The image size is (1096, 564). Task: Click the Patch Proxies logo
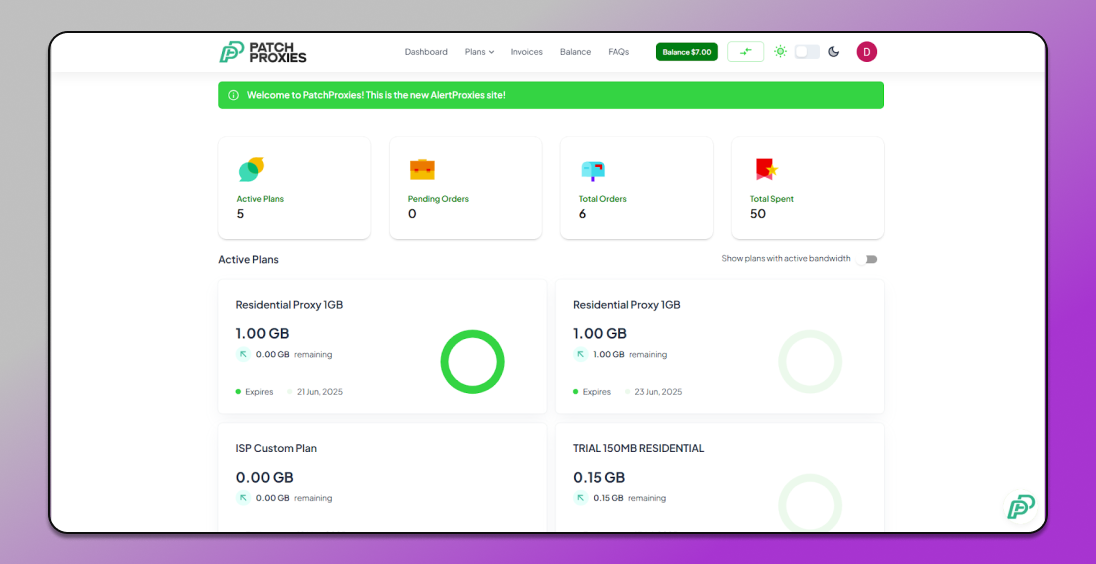262,52
